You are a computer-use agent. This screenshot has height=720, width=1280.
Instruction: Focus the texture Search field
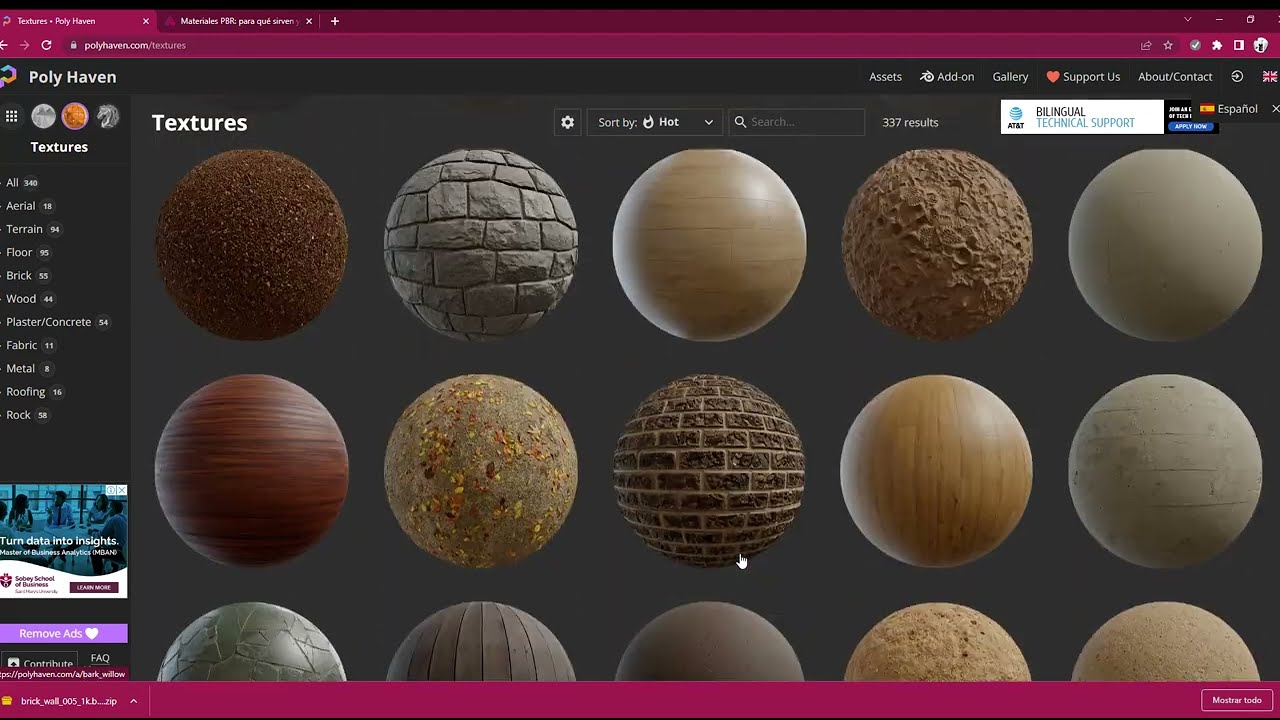[x=797, y=122]
